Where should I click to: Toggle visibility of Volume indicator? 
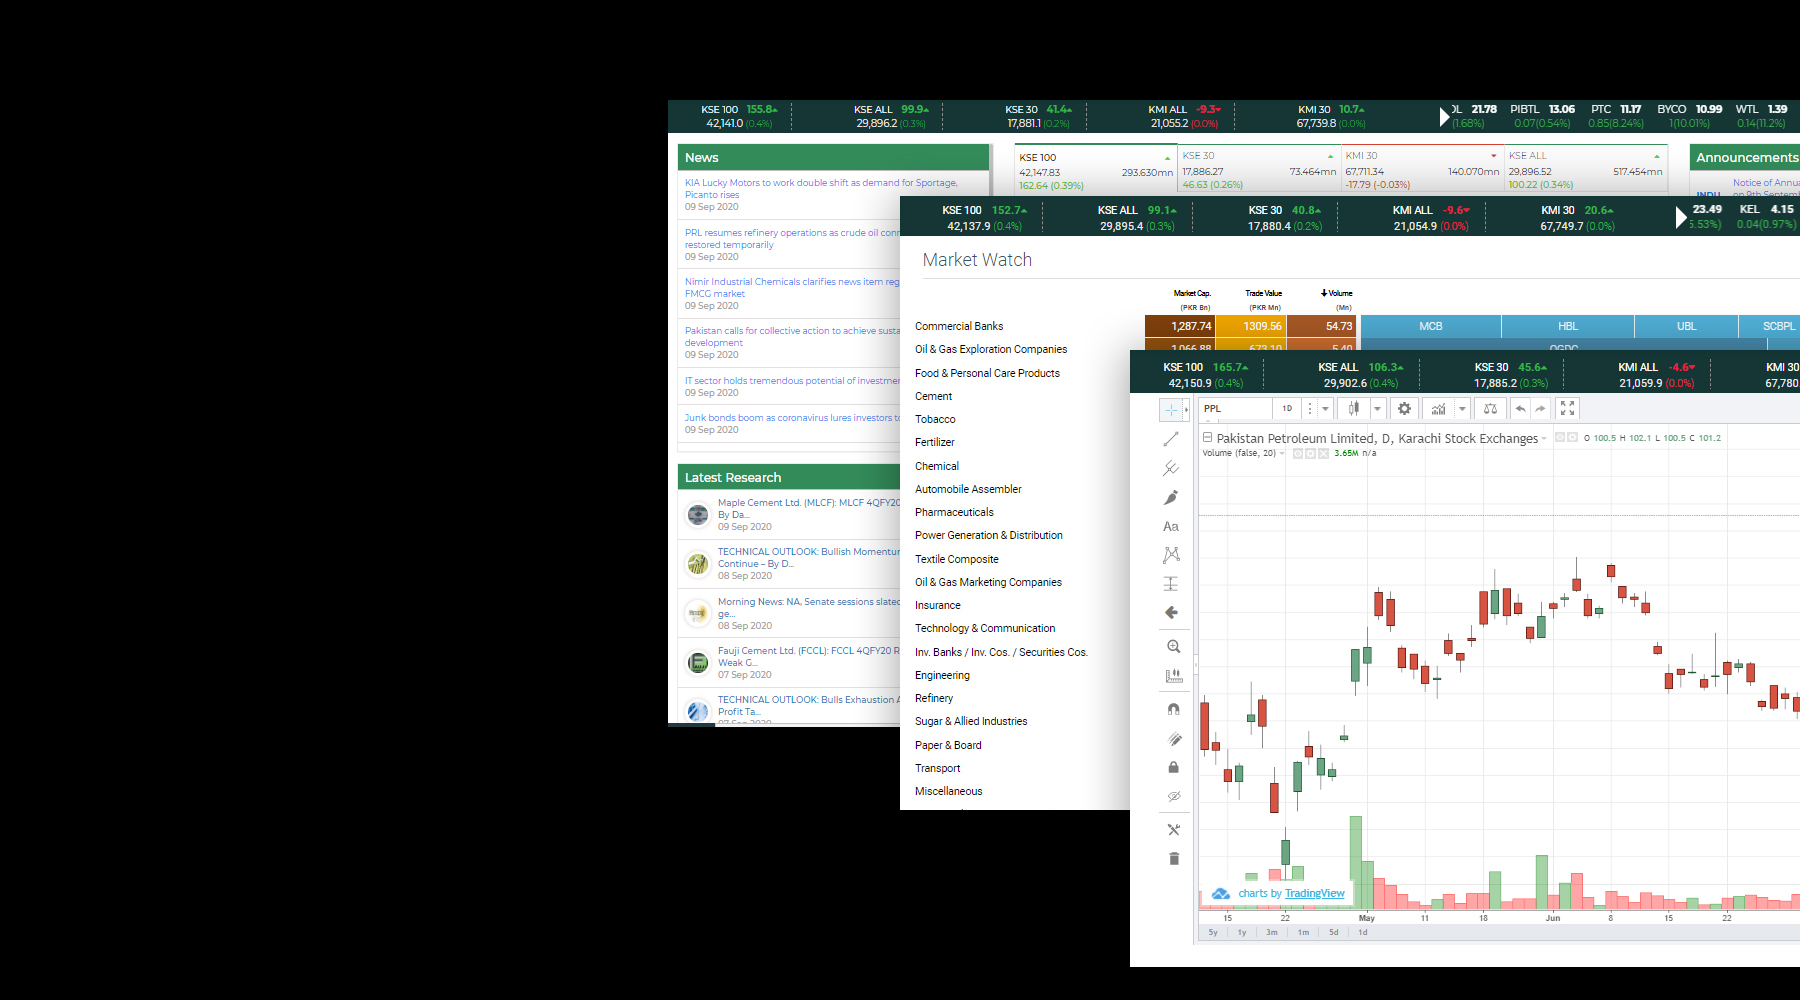(x=1298, y=453)
